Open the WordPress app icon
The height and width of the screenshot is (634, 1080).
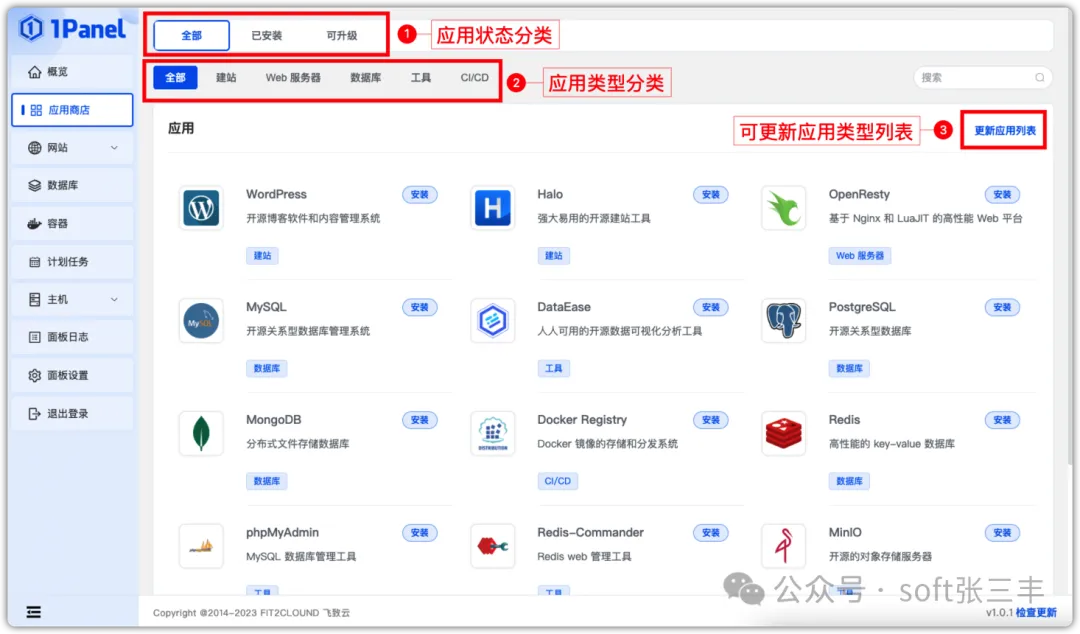(x=201, y=207)
